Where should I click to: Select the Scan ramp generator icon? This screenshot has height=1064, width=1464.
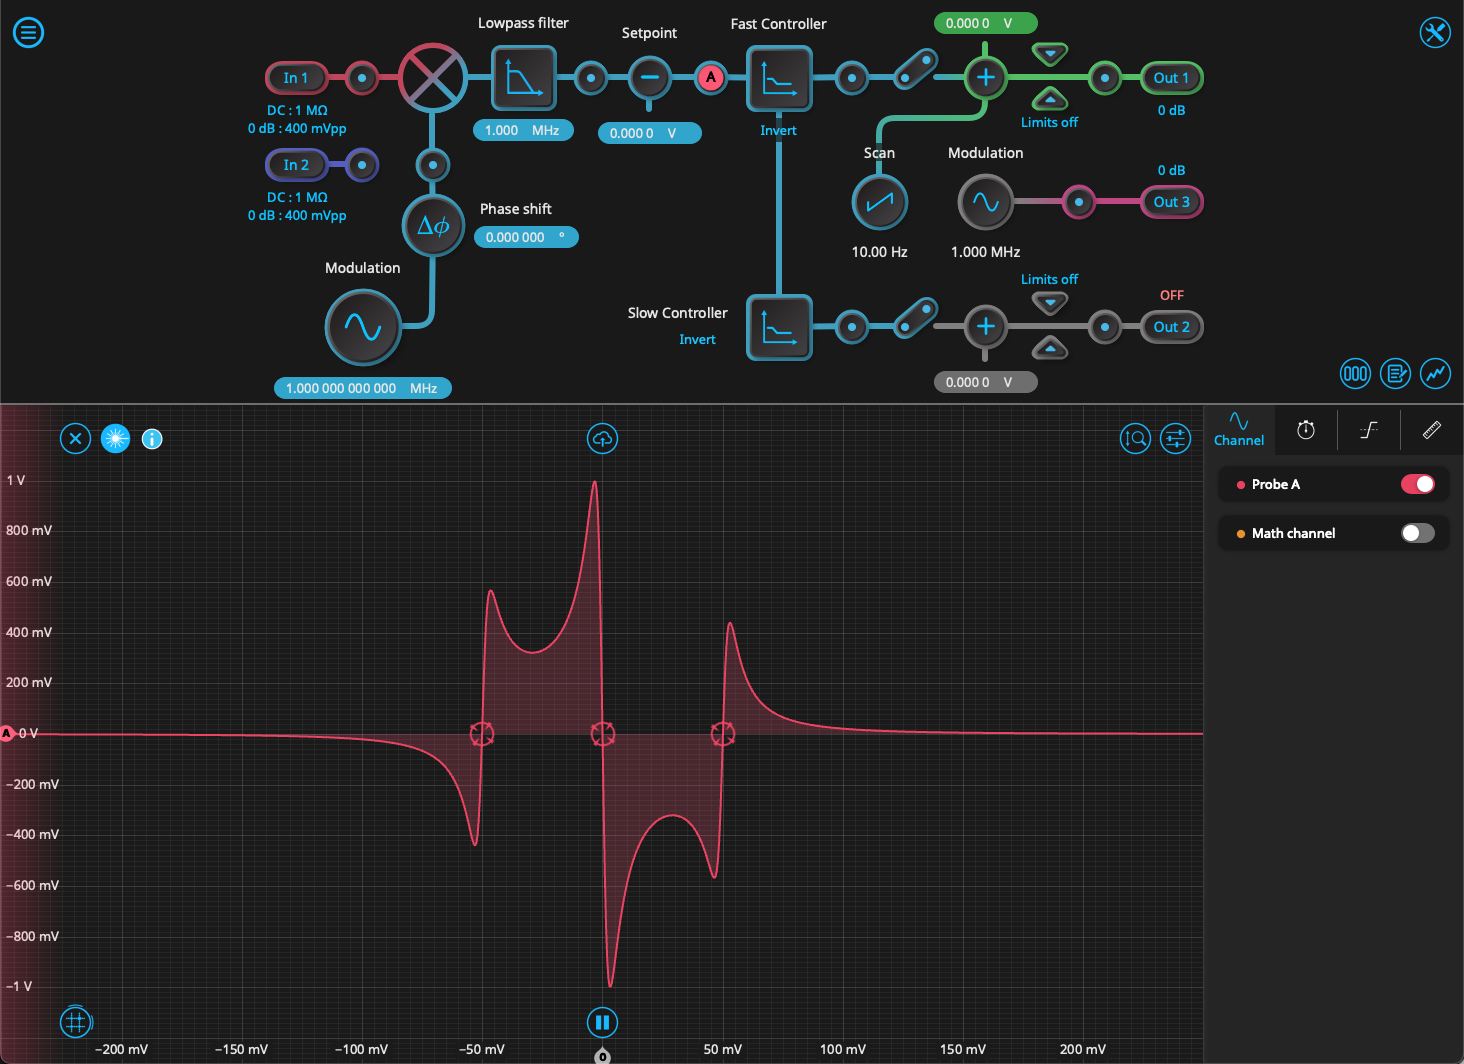879,203
